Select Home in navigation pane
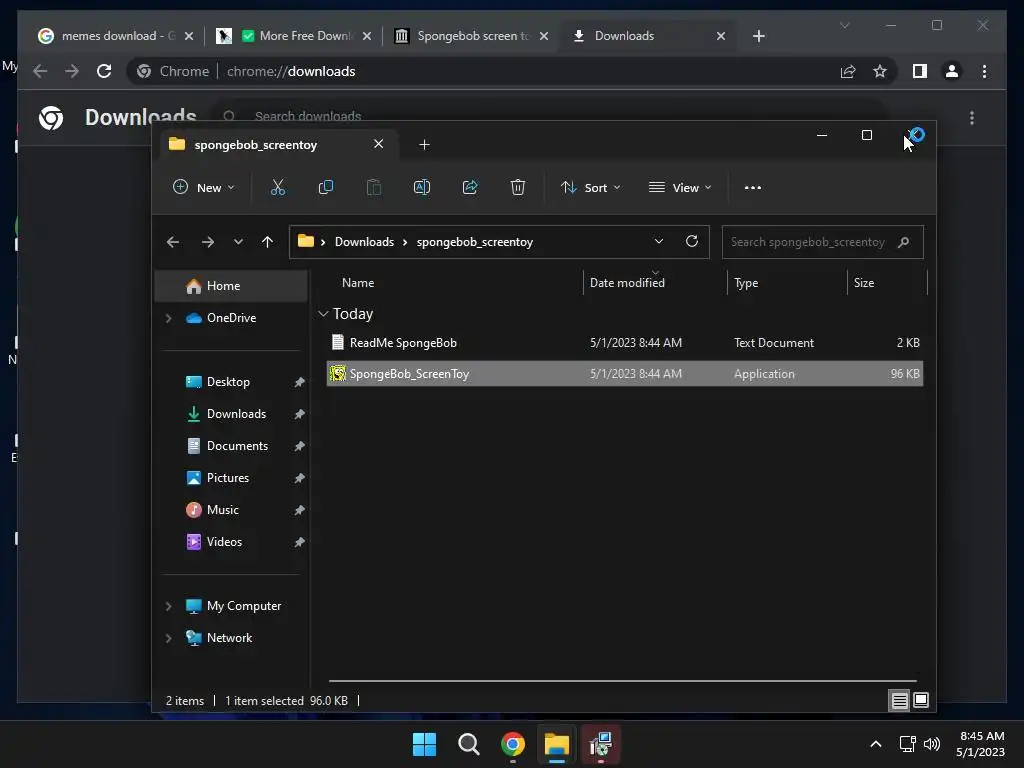Image resolution: width=1024 pixels, height=768 pixels. [231, 286]
